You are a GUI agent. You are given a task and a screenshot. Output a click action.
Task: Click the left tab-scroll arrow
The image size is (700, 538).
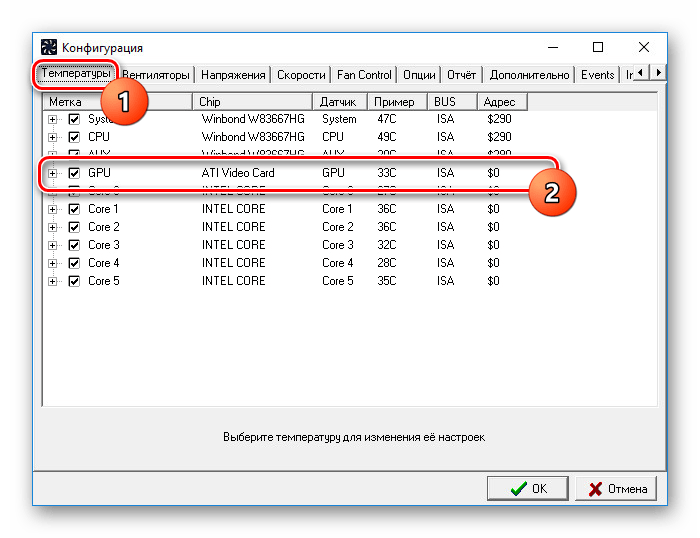click(x=641, y=72)
